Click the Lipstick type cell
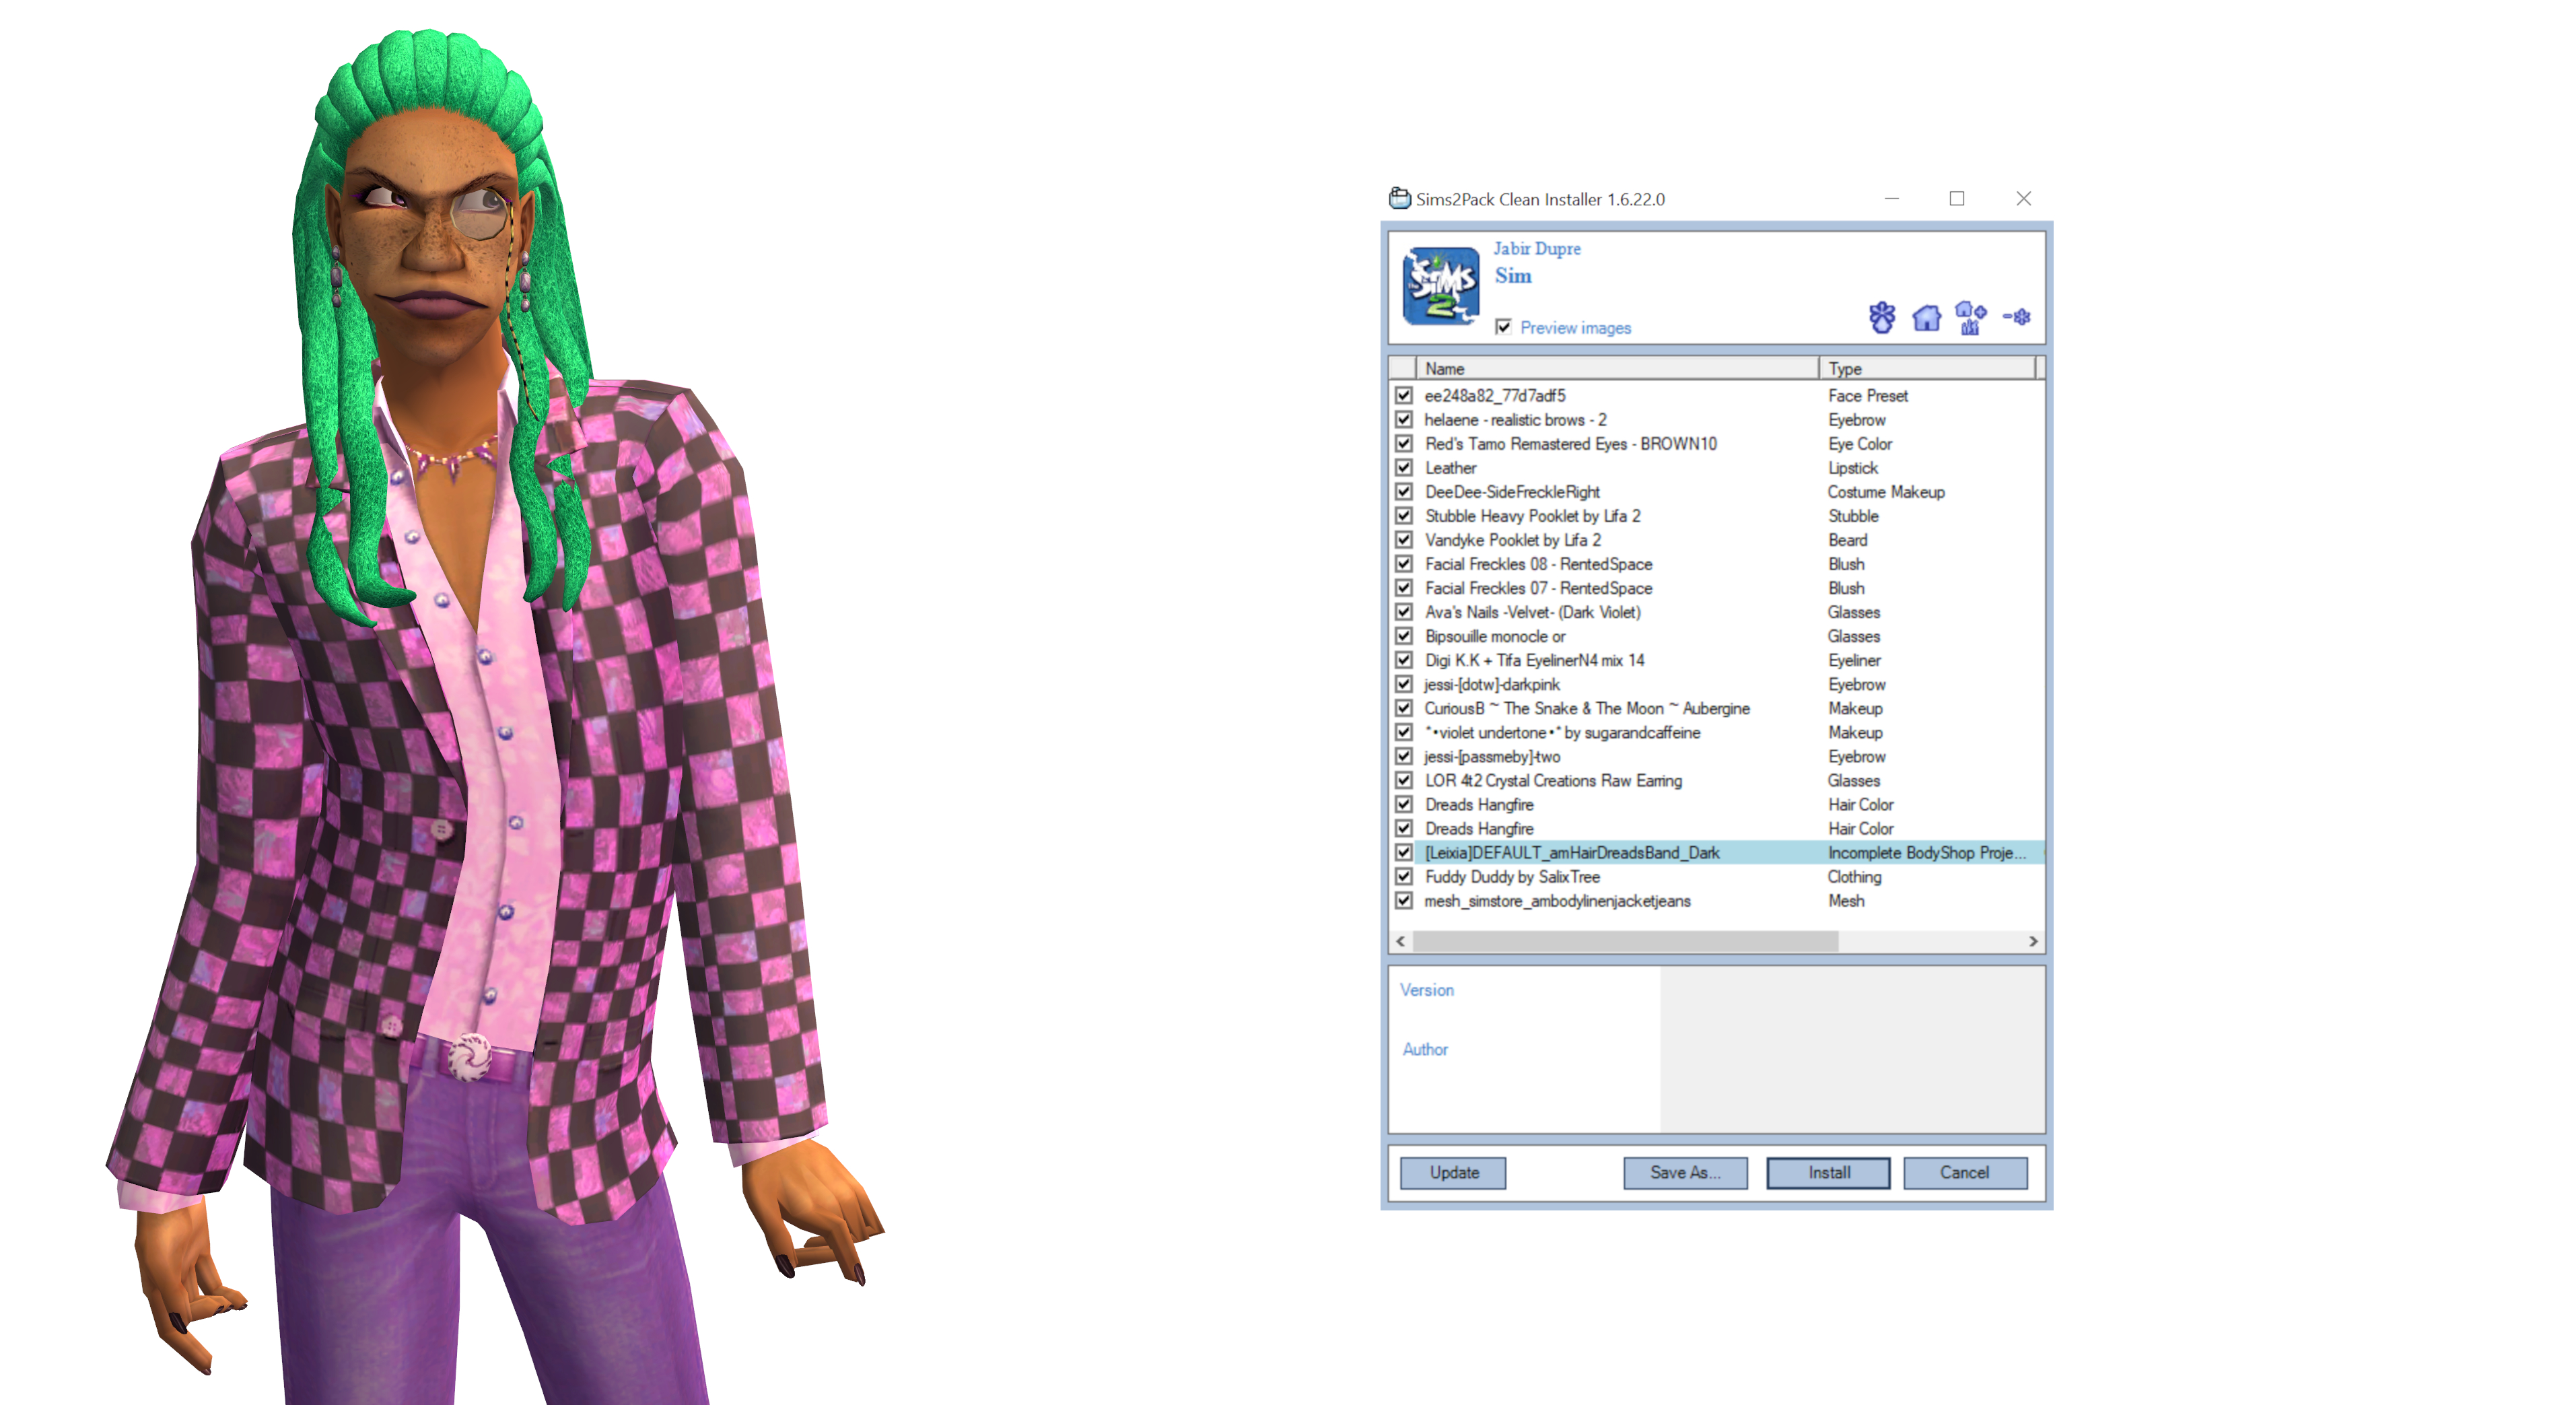This screenshot has height=1405, width=2576. click(1852, 467)
